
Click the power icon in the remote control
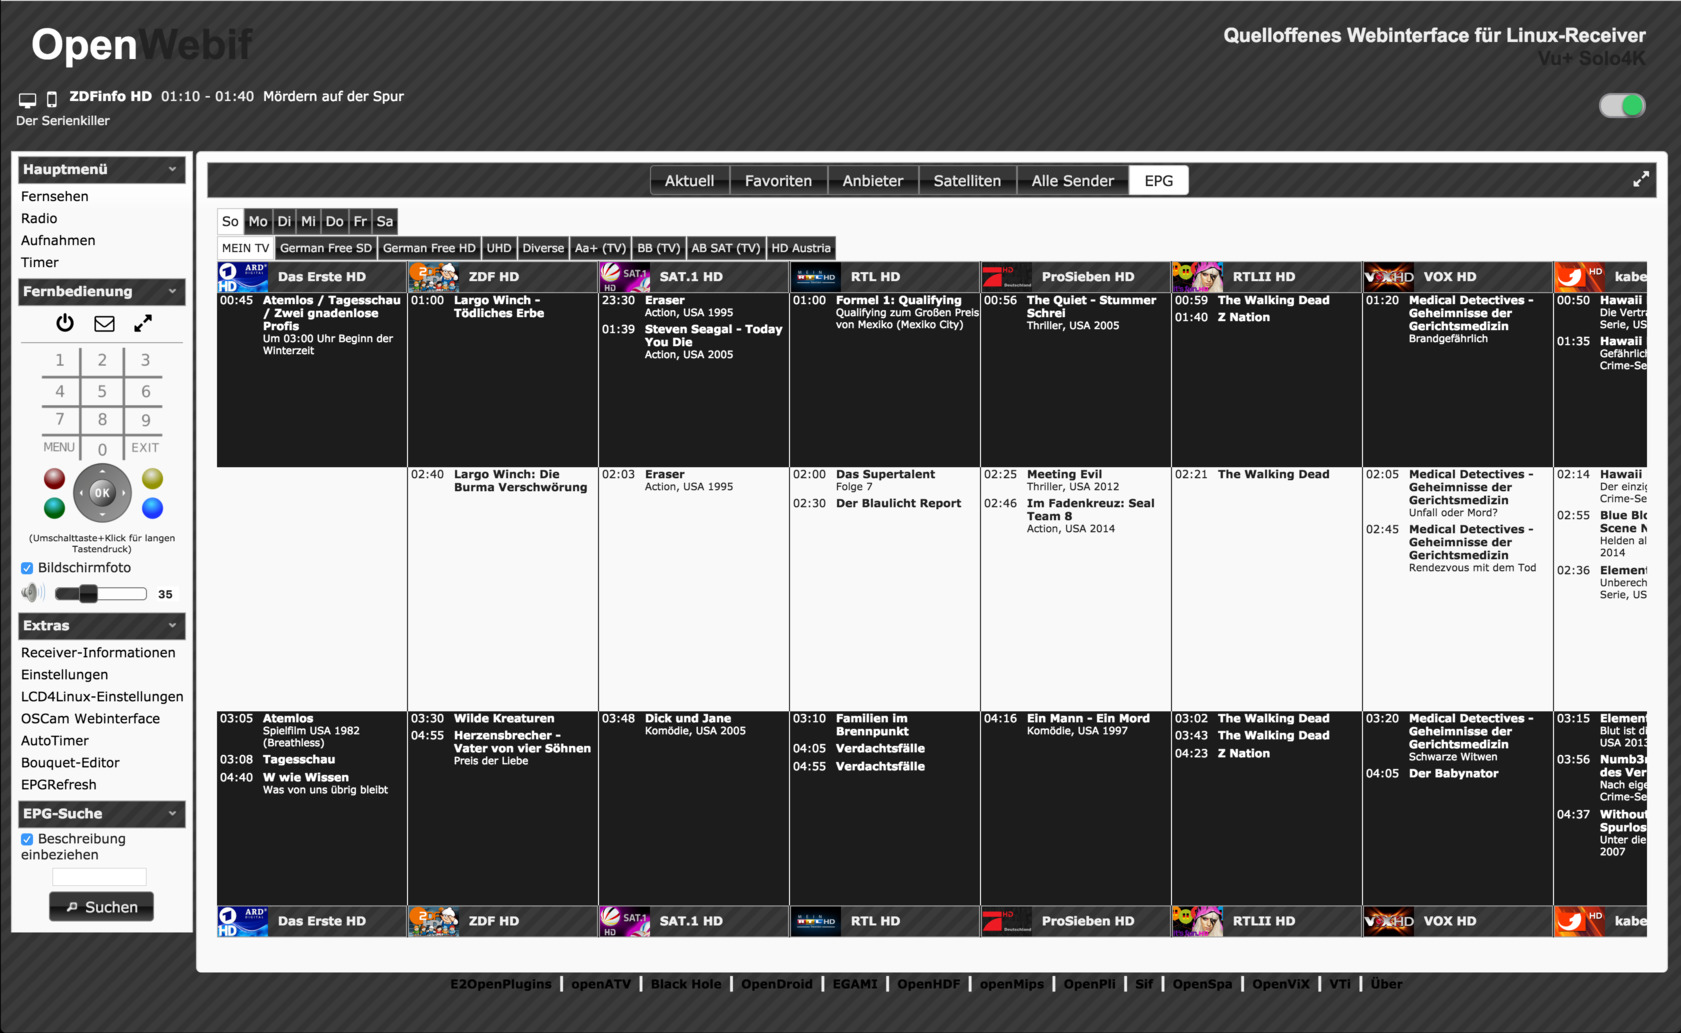point(65,323)
